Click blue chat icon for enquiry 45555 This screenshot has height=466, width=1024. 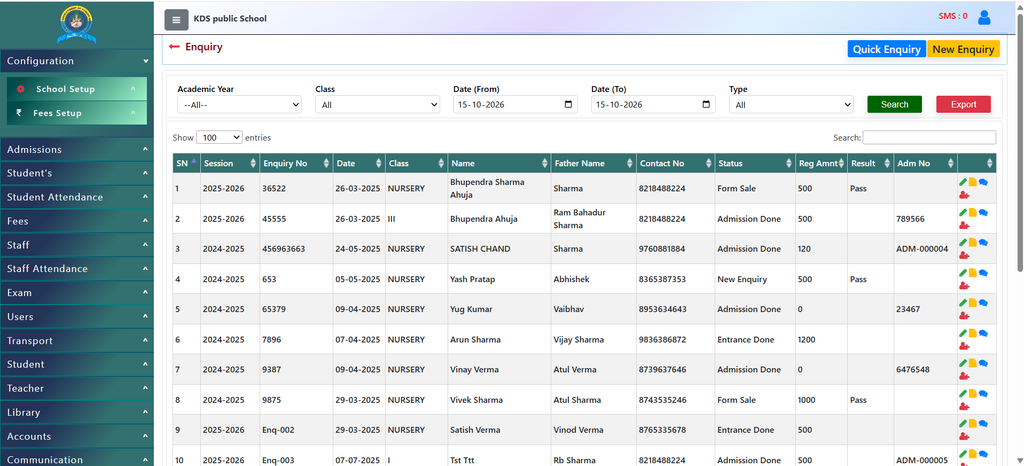click(x=983, y=212)
